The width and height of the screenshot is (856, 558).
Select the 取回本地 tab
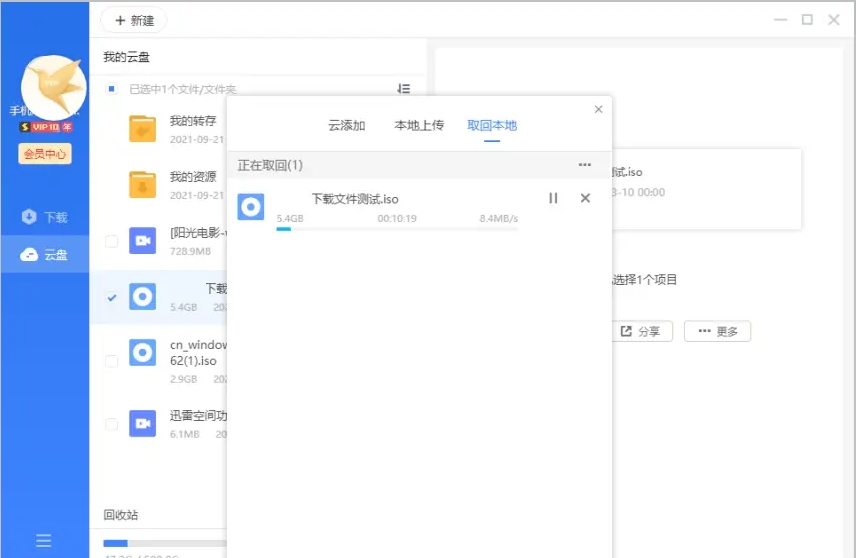[492, 126]
